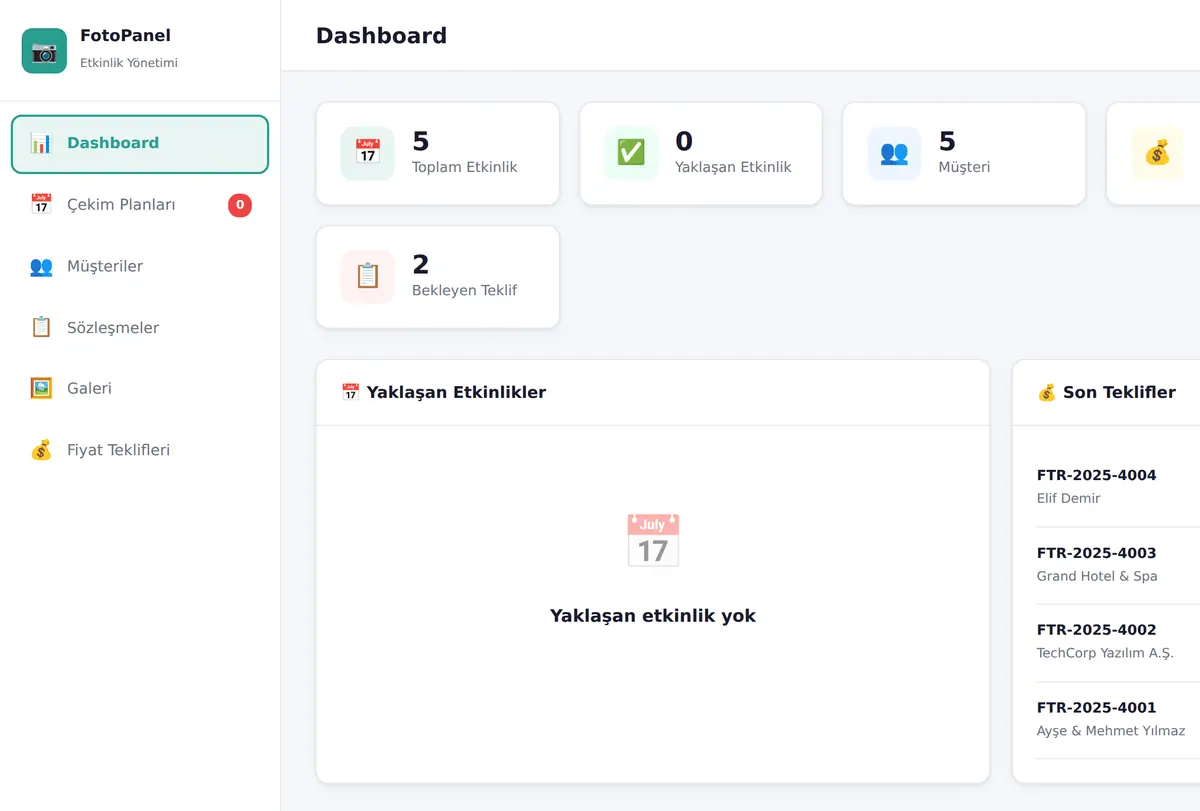Click the Müşteri stat card people icon
The image size is (1200, 811).
coord(894,153)
